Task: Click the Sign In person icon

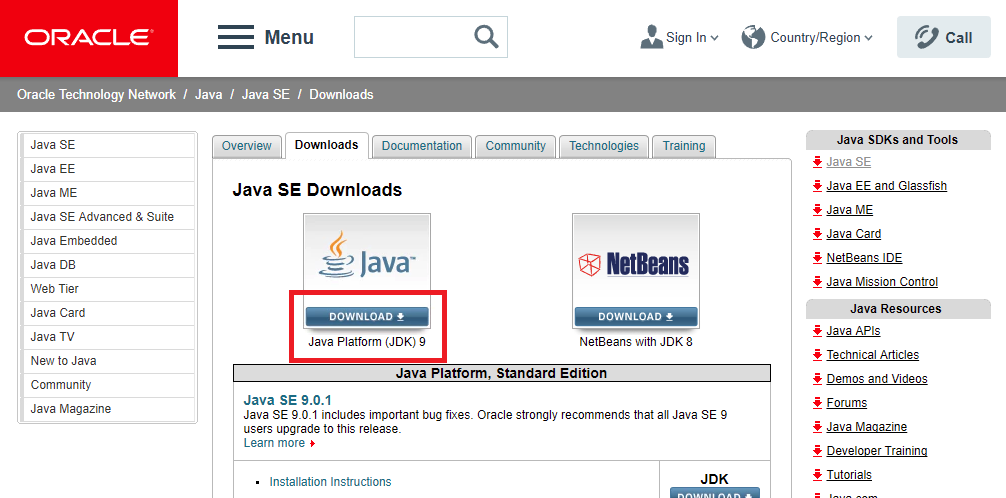Action: click(x=651, y=37)
